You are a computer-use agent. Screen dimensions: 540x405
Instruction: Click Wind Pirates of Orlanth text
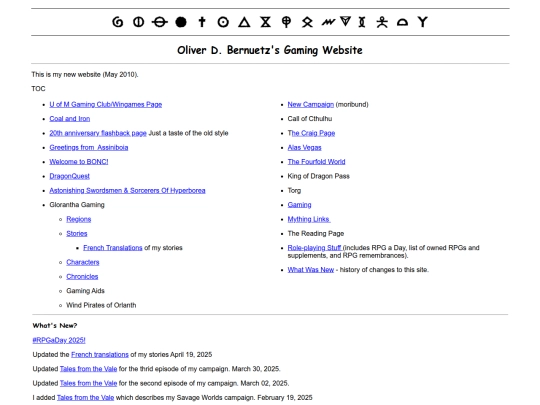pyautogui.click(x=101, y=305)
